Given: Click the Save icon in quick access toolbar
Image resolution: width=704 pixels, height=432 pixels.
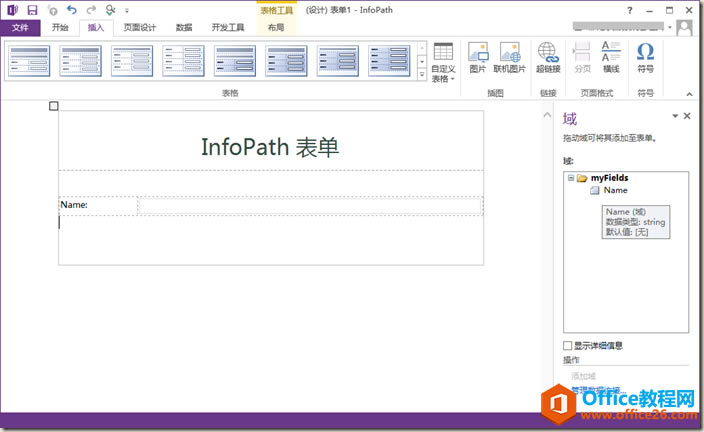Looking at the screenshot, I should point(32,10).
